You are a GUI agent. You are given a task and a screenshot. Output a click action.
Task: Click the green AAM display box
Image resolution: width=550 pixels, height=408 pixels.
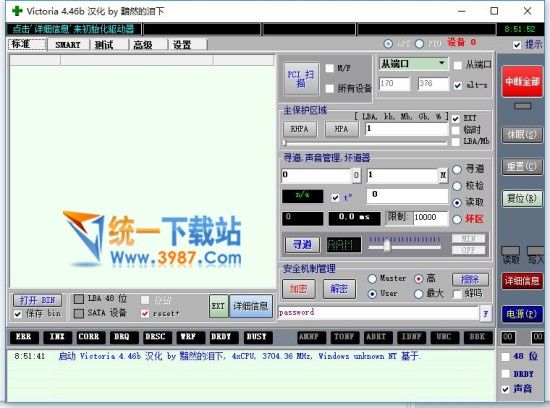[x=344, y=245]
